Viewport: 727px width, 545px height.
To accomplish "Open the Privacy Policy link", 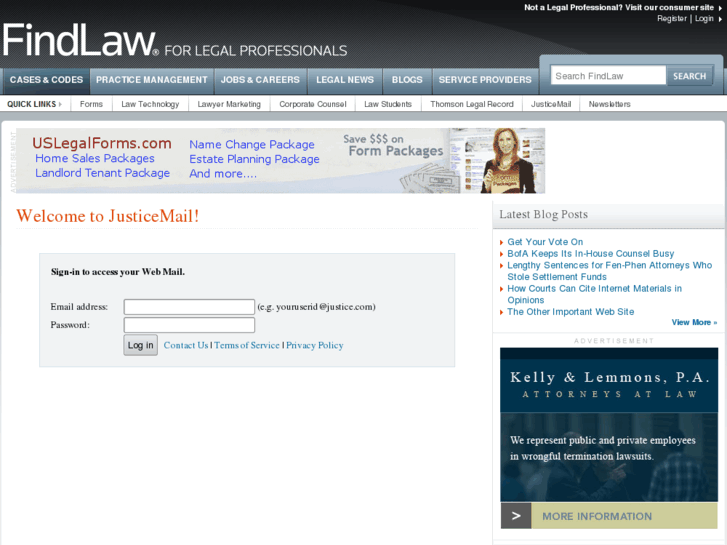I will point(315,345).
